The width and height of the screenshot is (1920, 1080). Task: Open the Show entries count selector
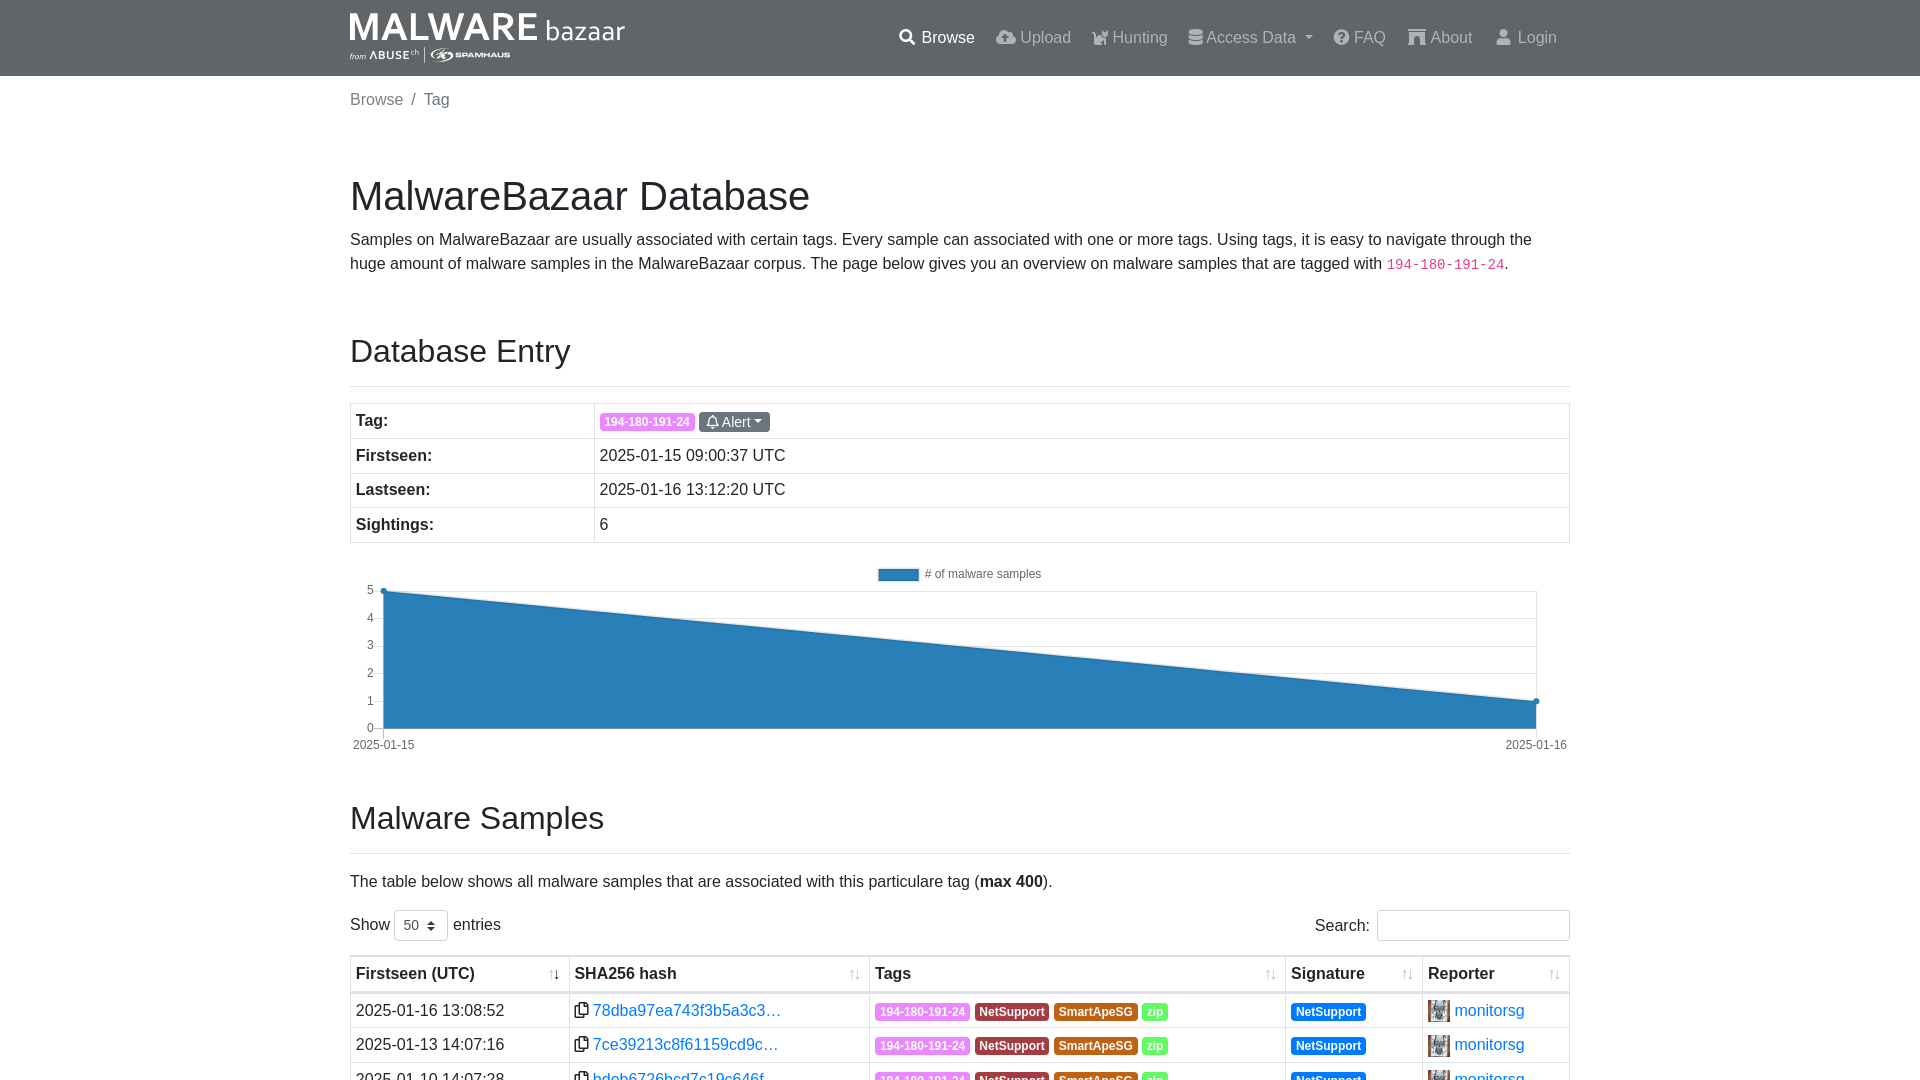click(421, 926)
